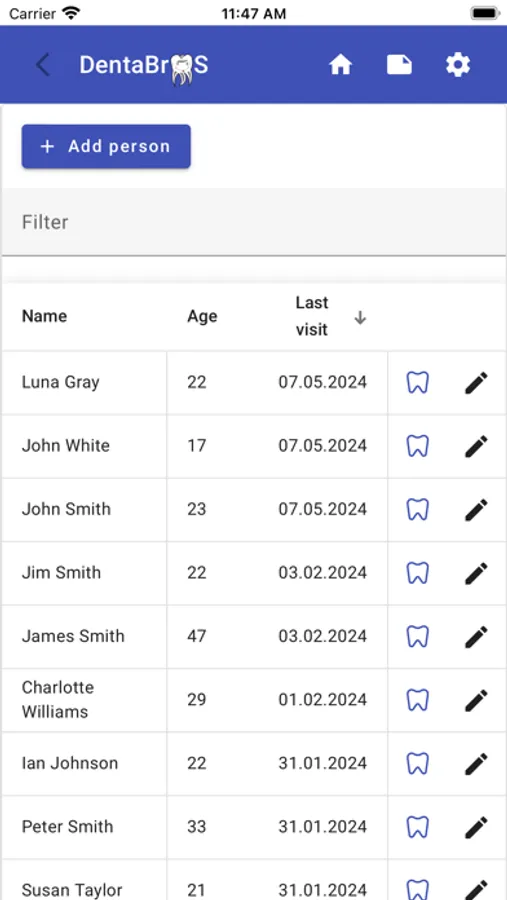
Task: Edit Charlotte Williams's record
Action: 476,700
